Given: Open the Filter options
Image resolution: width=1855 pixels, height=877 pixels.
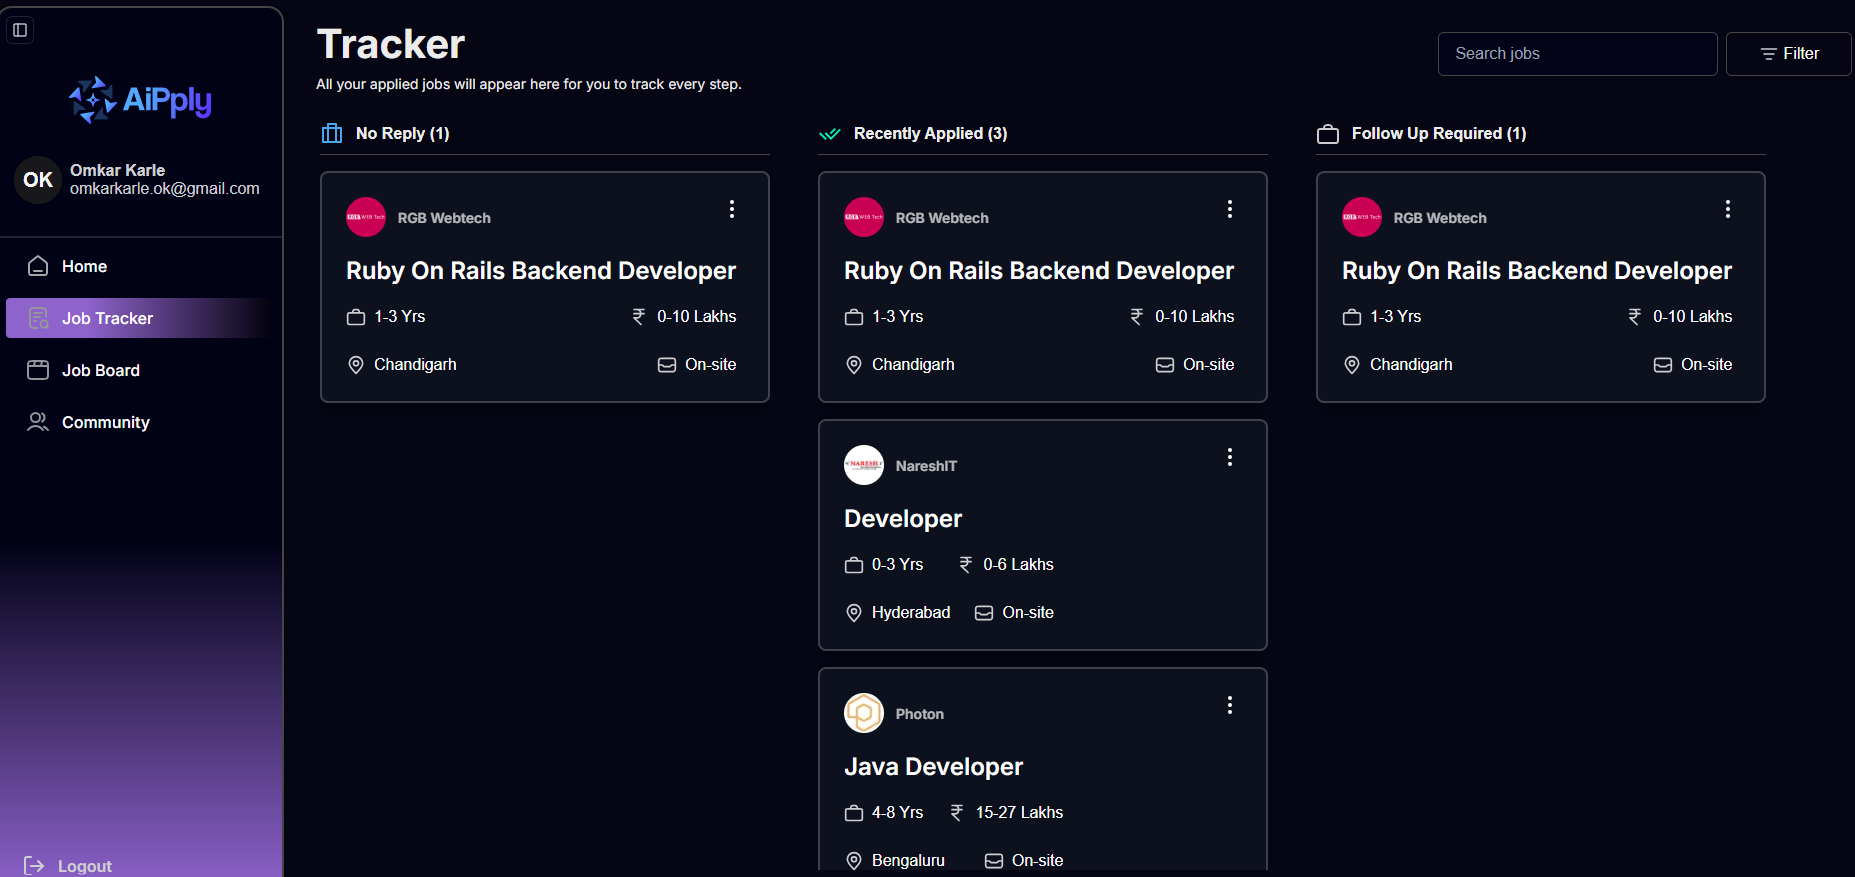Looking at the screenshot, I should tap(1788, 54).
